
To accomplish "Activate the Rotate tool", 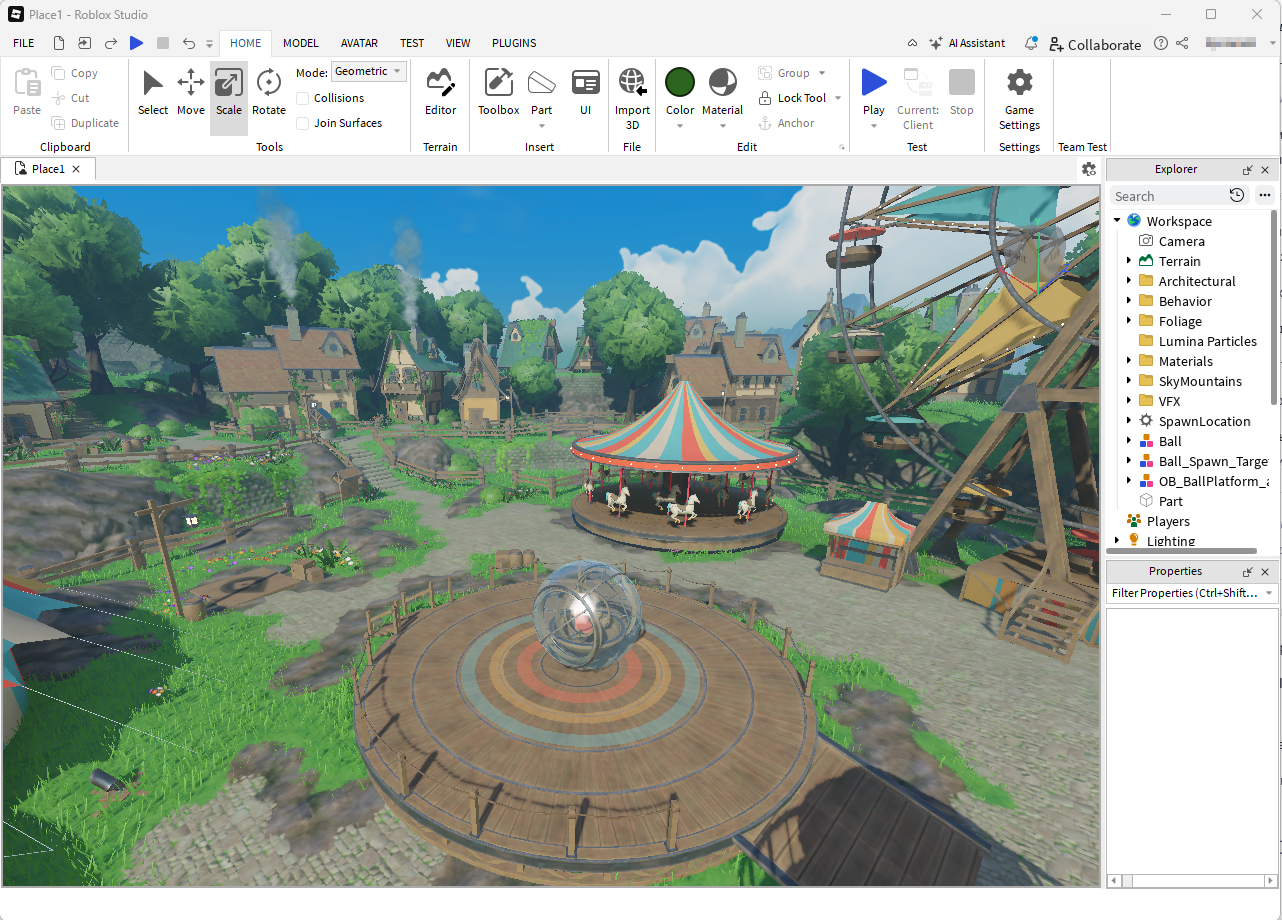I will (x=268, y=92).
